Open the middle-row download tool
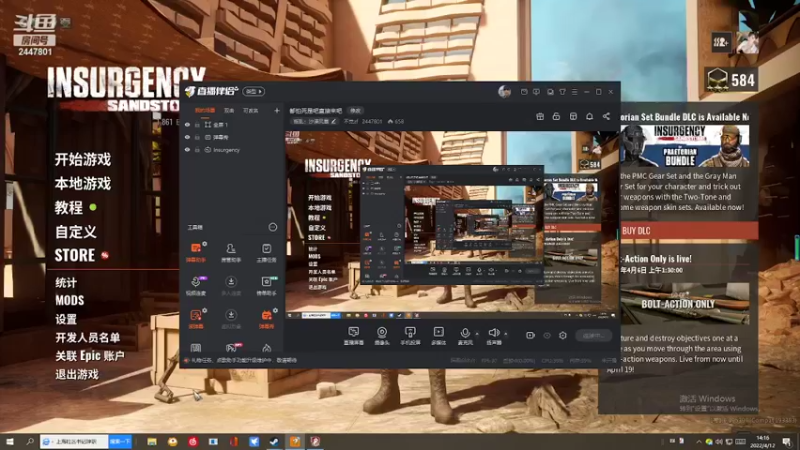This screenshot has height=450, width=800. (x=231, y=286)
